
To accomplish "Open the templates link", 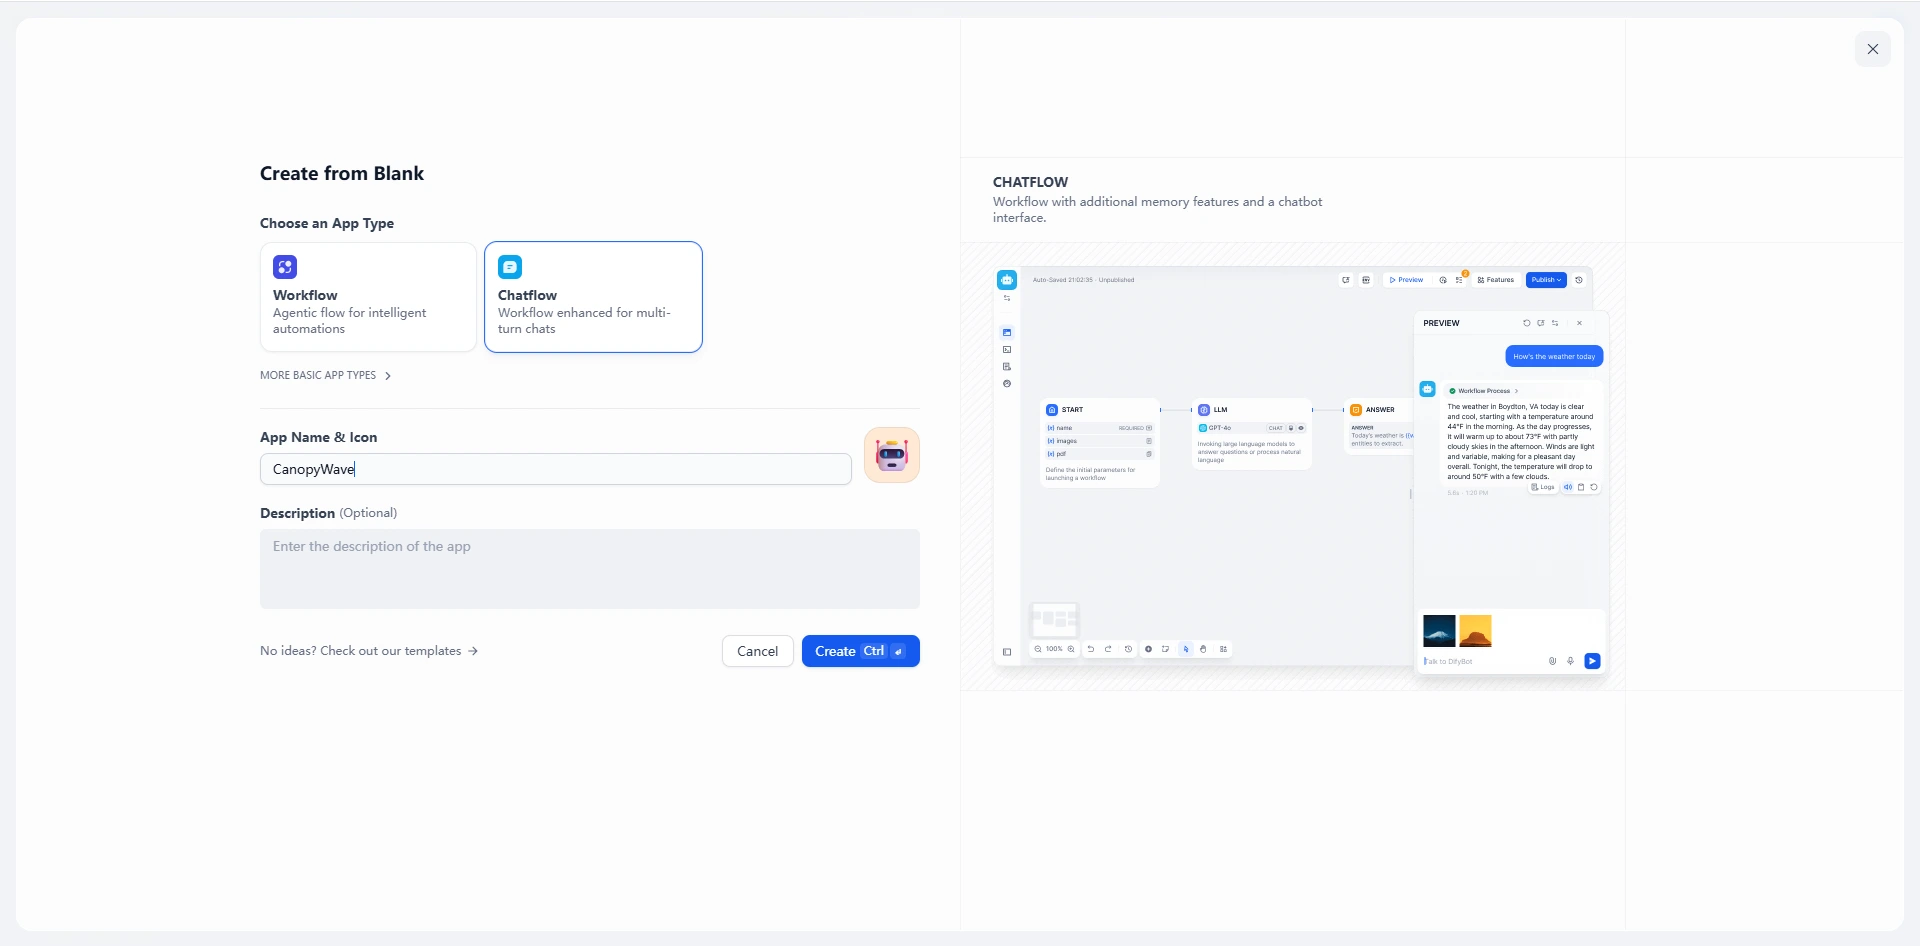I will tap(361, 651).
